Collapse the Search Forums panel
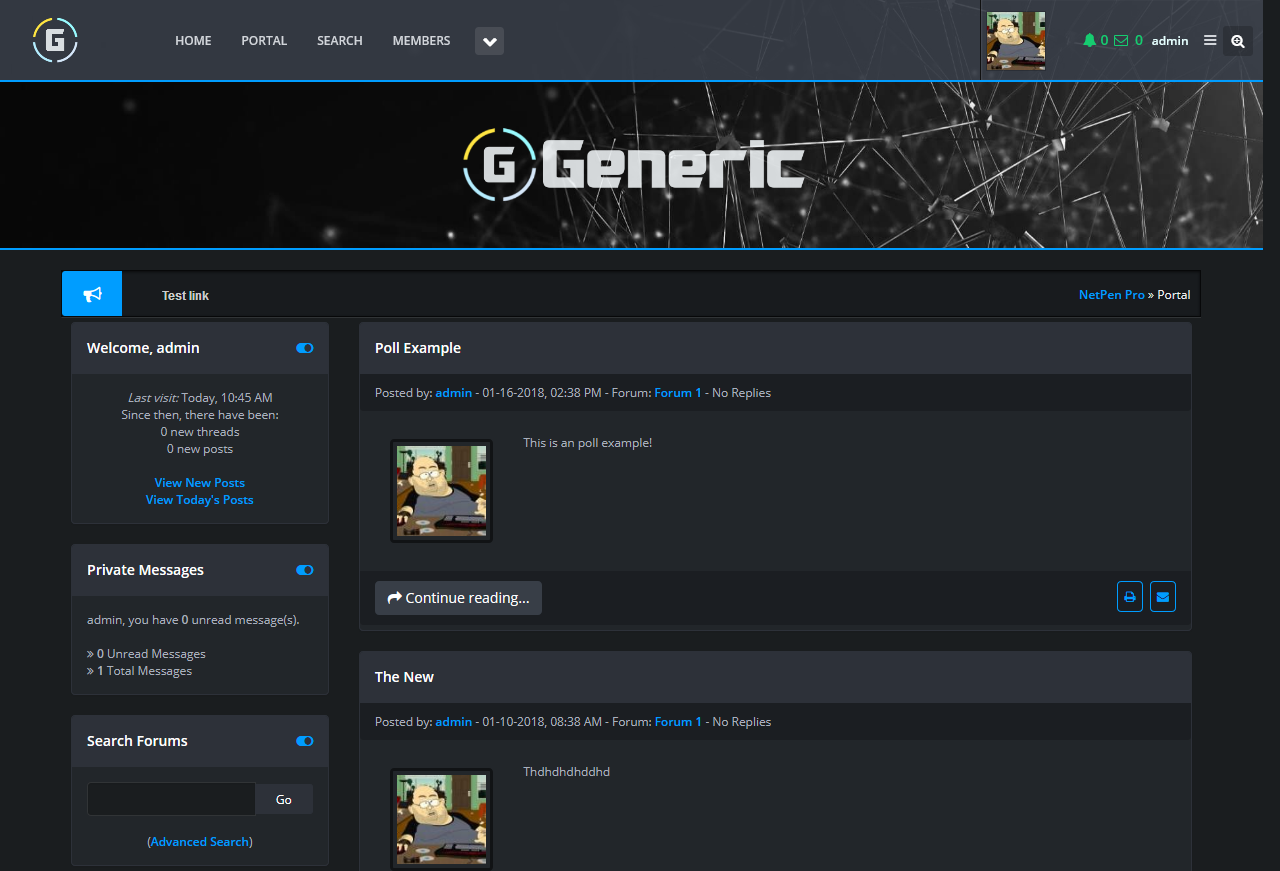The image size is (1280, 871). click(x=304, y=740)
